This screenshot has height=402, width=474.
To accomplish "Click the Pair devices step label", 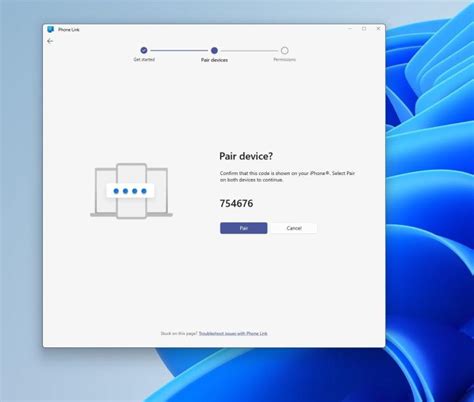I will pyautogui.click(x=214, y=60).
